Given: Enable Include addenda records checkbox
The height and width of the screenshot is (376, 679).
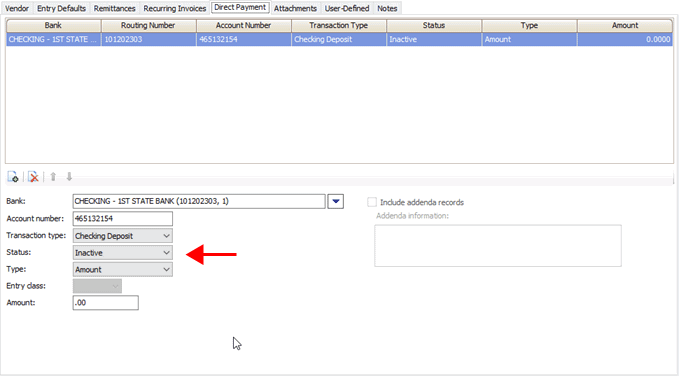Looking at the screenshot, I should [x=372, y=202].
